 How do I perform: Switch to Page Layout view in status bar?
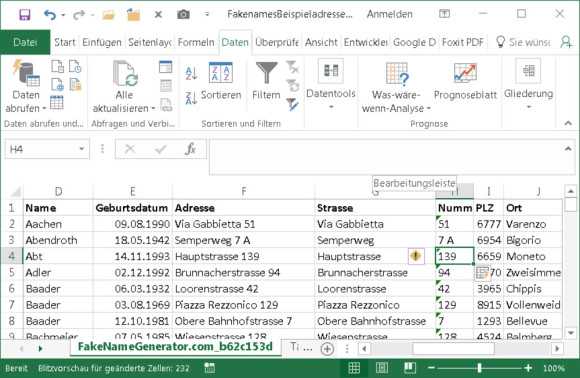point(382,368)
